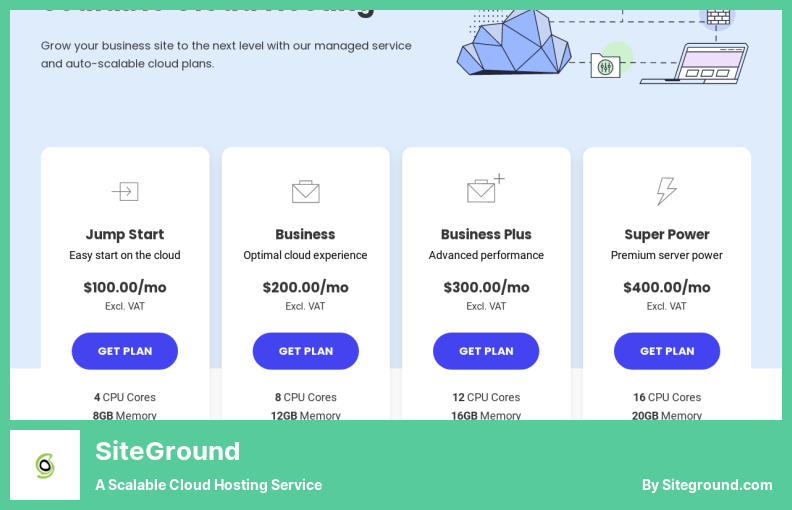Screen dimensions: 792x510
Task: Open the Siteground.com author link
Action: [x=707, y=485]
